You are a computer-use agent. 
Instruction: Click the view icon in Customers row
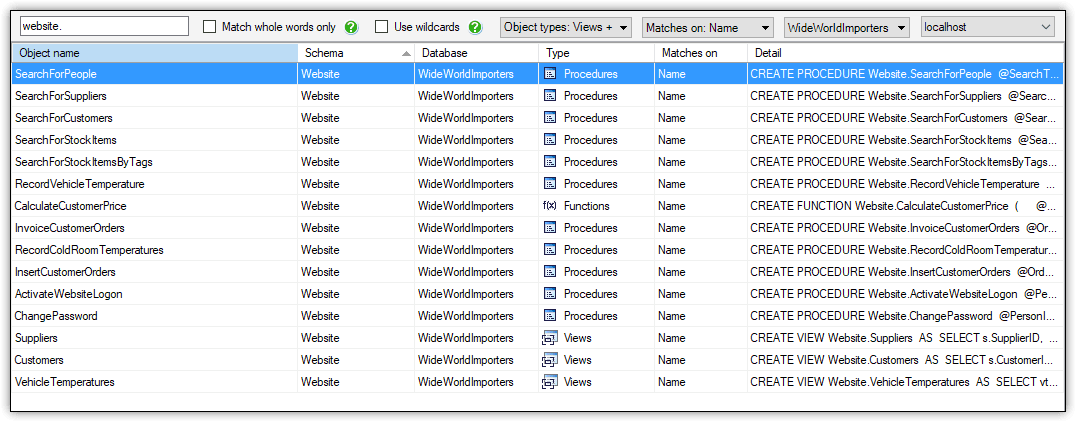[x=550, y=360]
